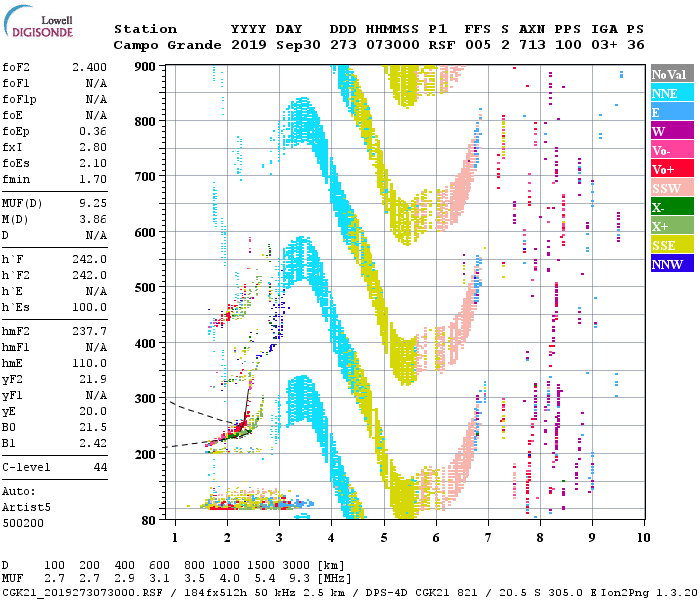Click the hmE value 110.0
This screenshot has height=600, width=700.
tap(89, 364)
